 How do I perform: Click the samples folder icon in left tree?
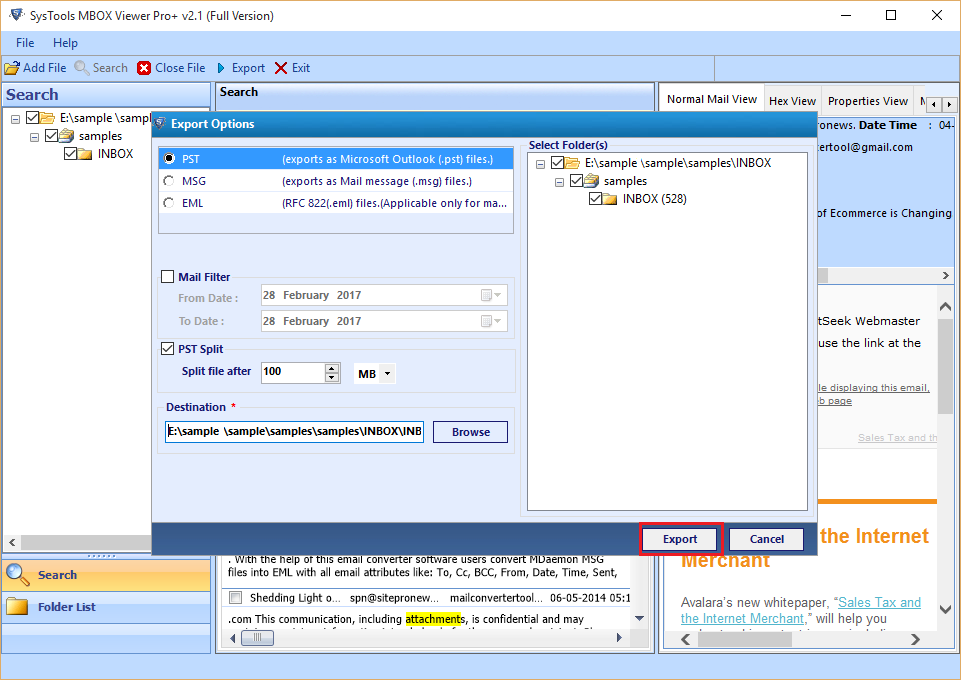click(67, 136)
